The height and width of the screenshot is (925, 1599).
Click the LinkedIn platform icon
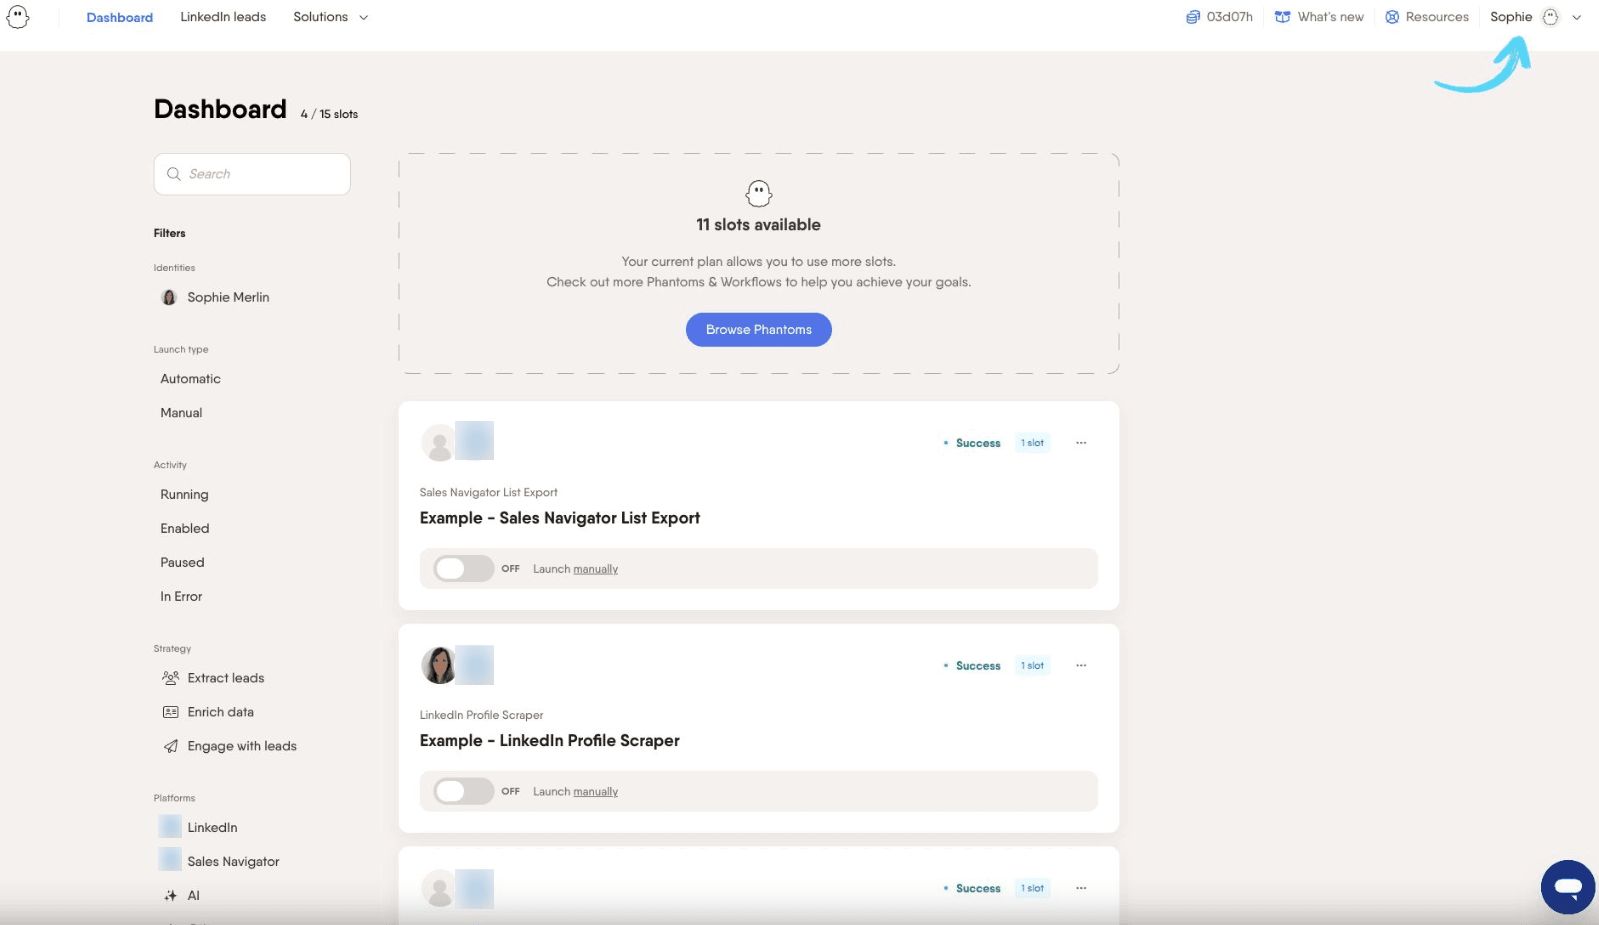tap(170, 827)
